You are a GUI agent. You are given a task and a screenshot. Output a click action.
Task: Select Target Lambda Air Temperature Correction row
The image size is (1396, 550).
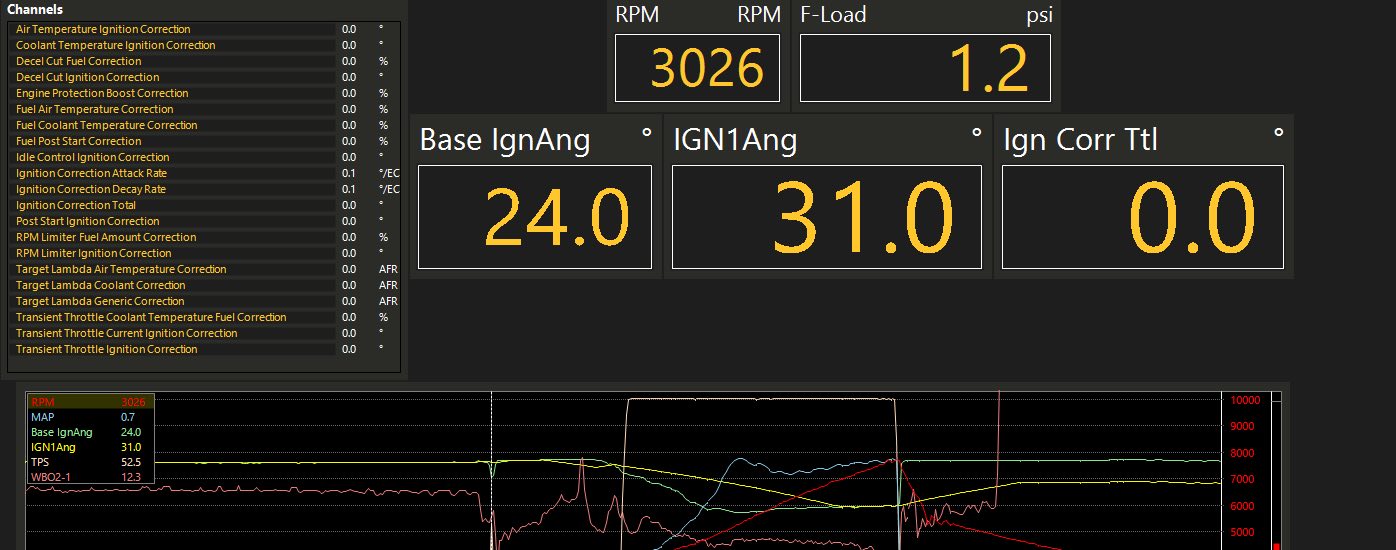(204, 269)
